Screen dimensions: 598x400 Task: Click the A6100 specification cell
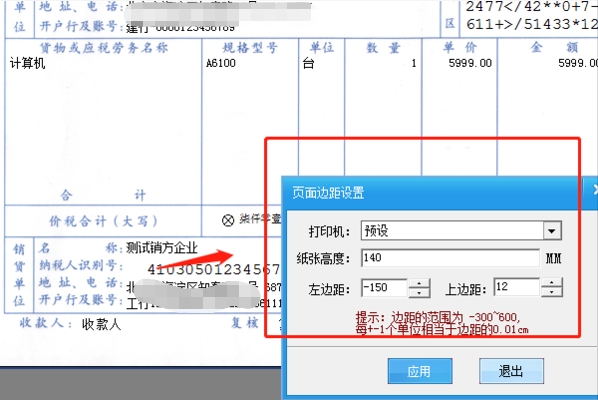221,63
